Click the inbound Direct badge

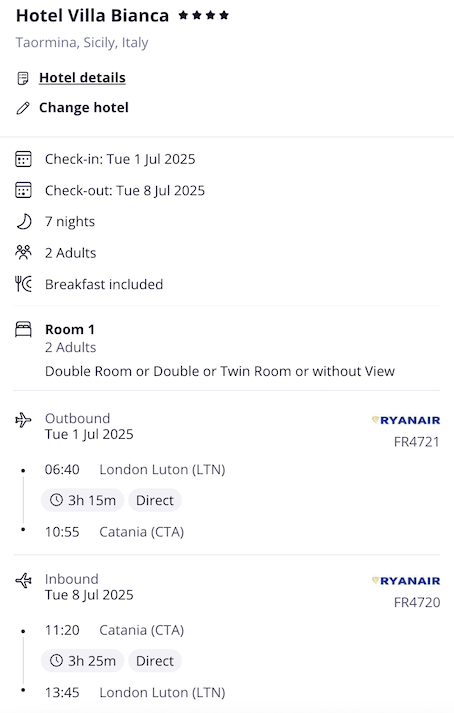[x=155, y=661]
